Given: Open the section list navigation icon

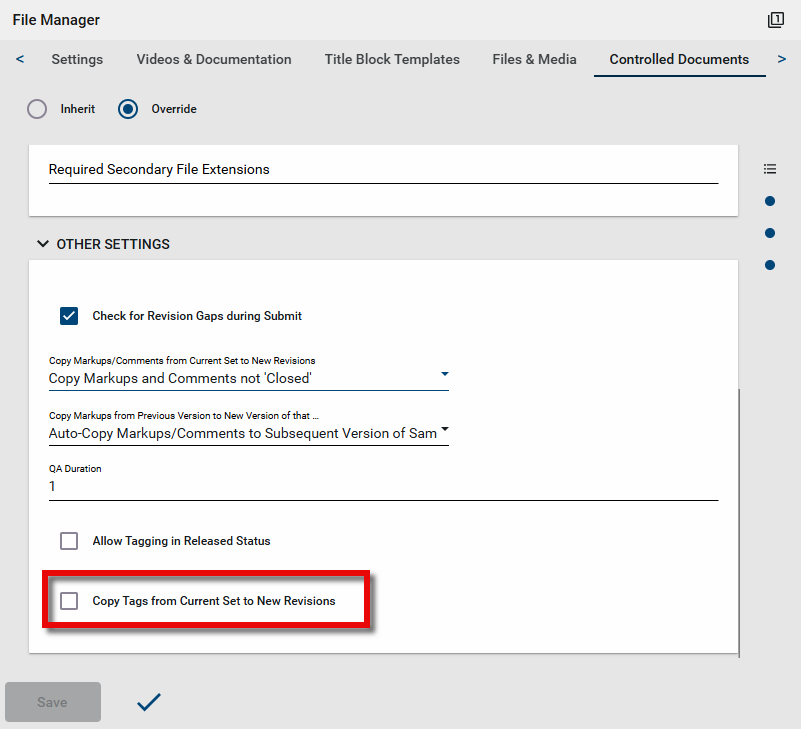Looking at the screenshot, I should tap(770, 169).
